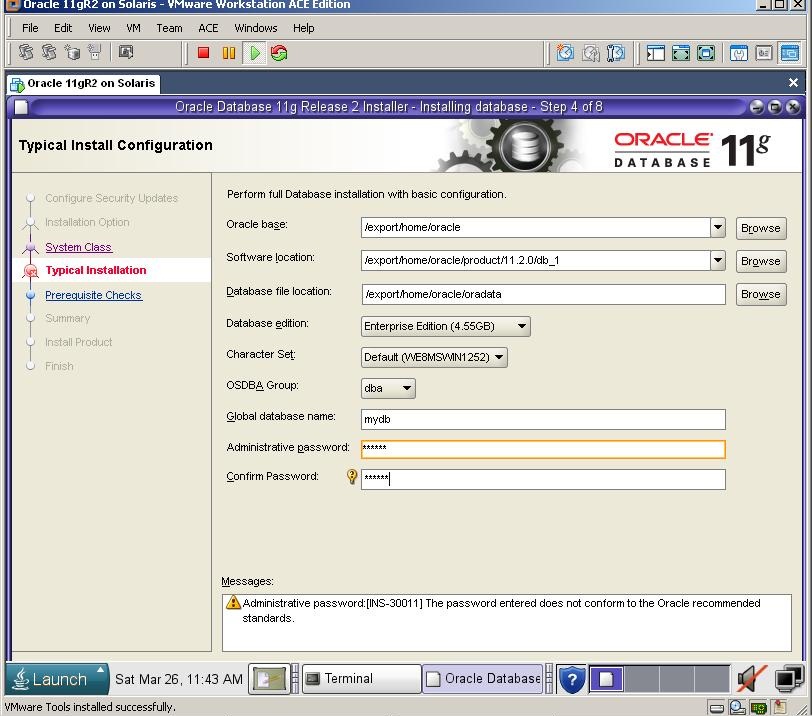Open the Database edition dropdown
812x716 pixels.
point(521,326)
